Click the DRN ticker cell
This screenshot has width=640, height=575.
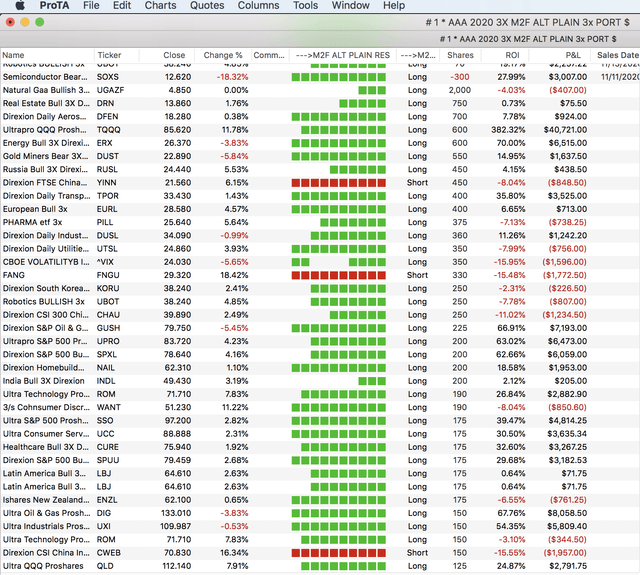[x=105, y=103]
